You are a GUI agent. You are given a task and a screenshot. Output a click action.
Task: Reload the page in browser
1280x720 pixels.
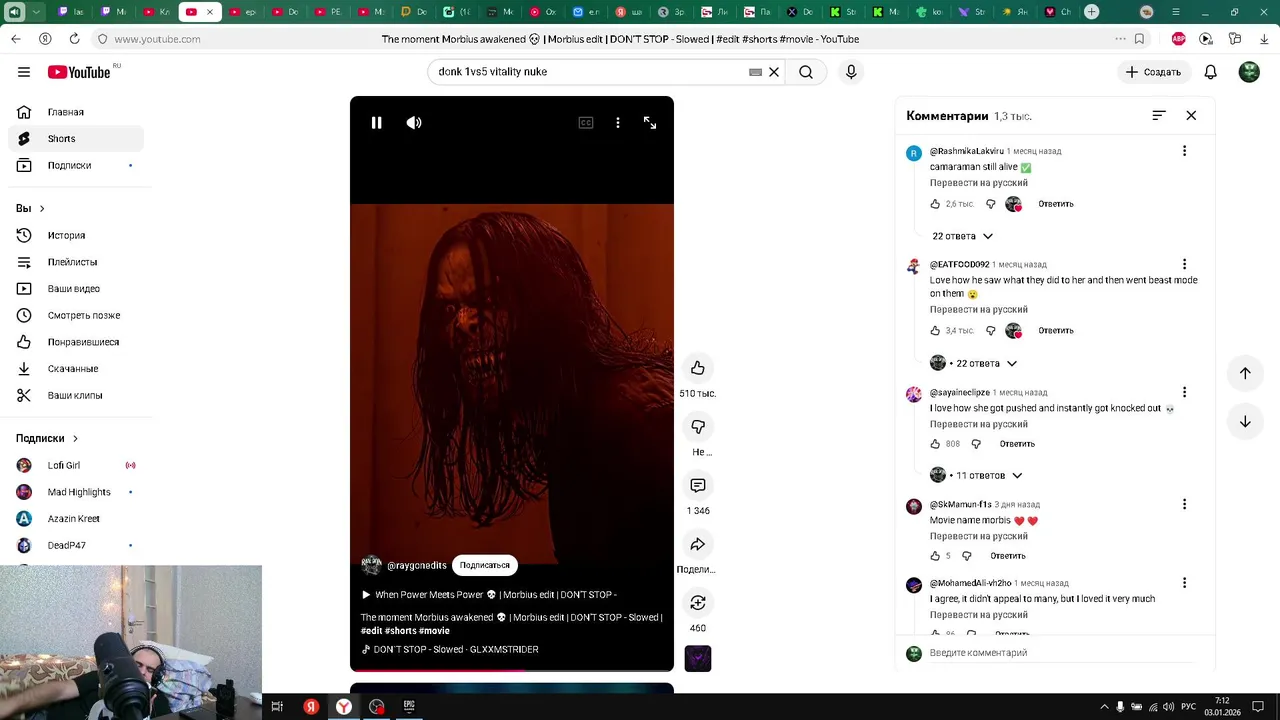(74, 39)
